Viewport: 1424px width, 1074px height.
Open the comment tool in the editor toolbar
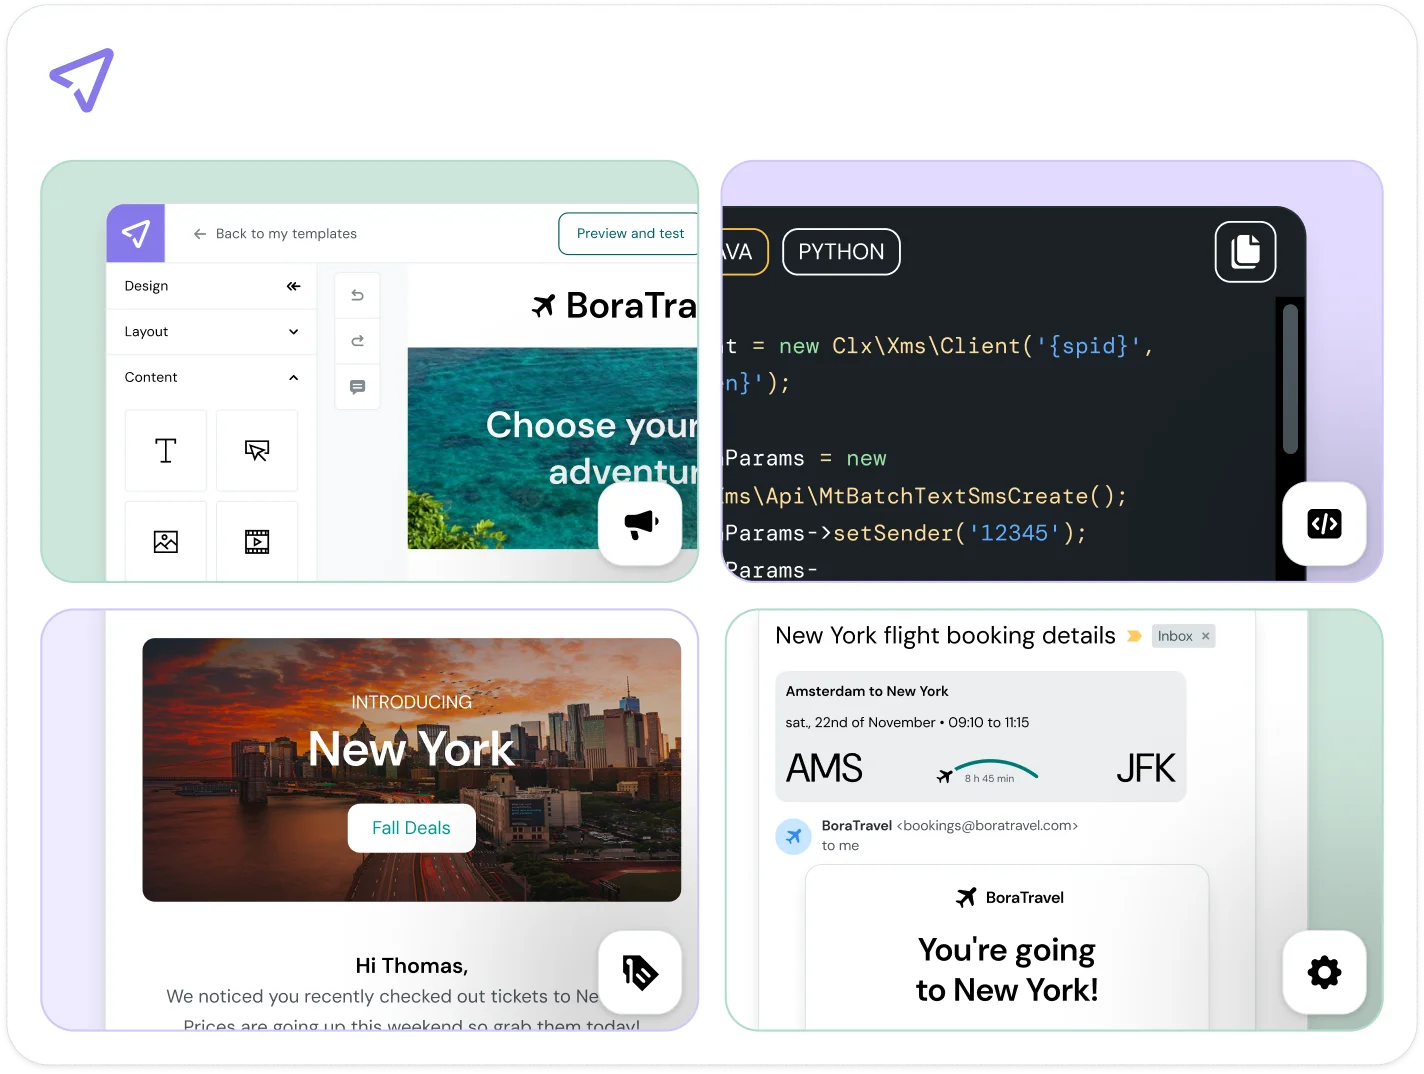(x=357, y=387)
